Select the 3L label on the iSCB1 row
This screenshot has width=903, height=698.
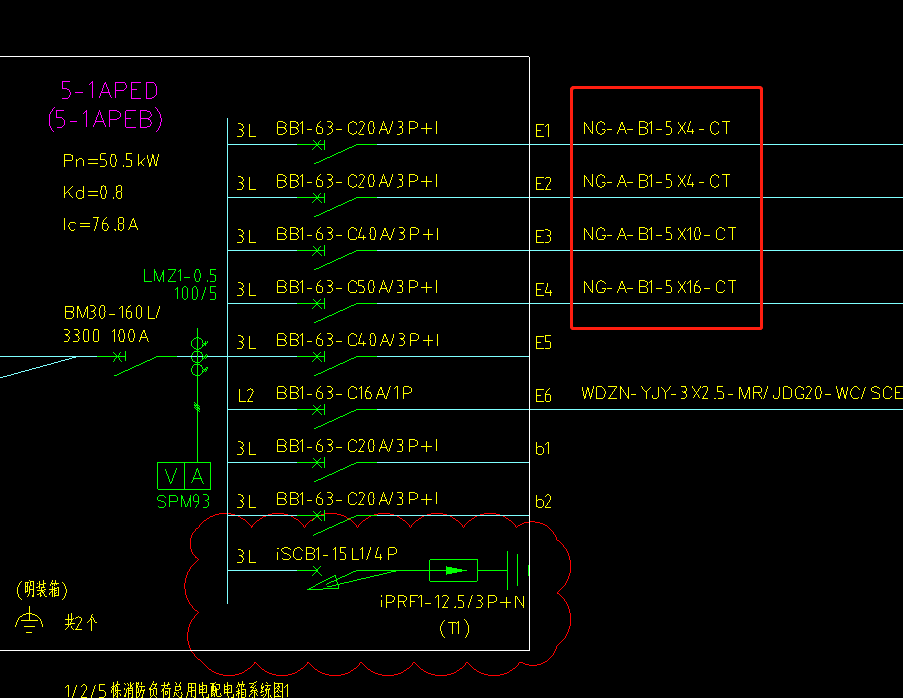(246, 556)
